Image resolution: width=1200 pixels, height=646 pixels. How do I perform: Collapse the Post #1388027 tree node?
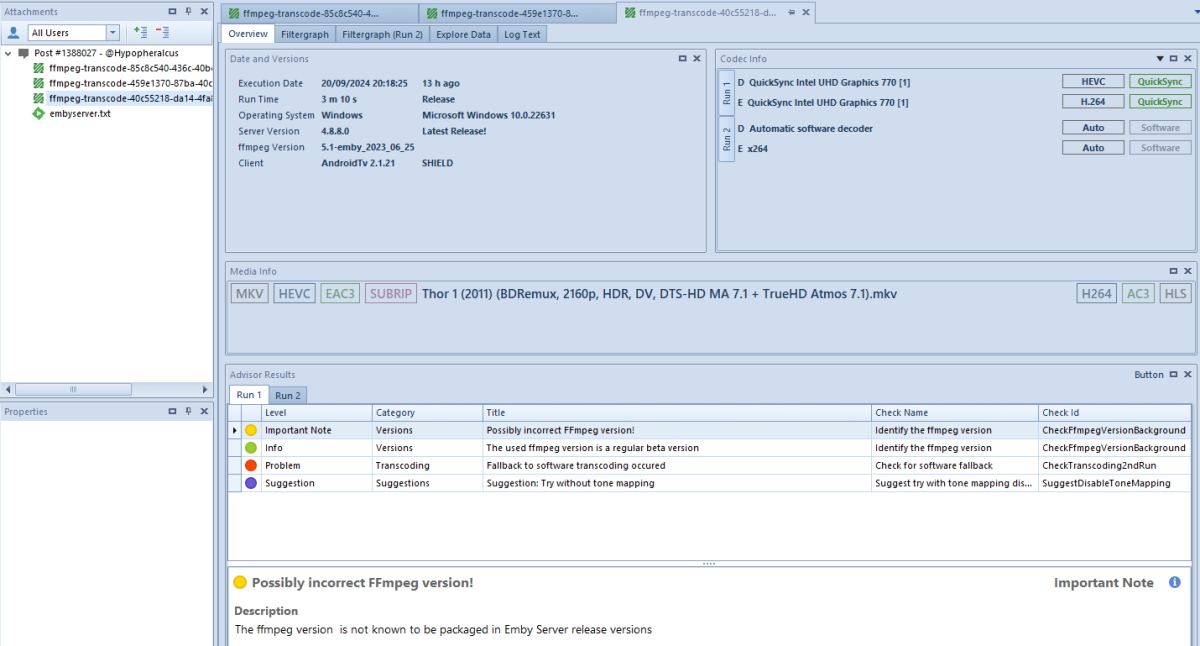click(x=7, y=52)
